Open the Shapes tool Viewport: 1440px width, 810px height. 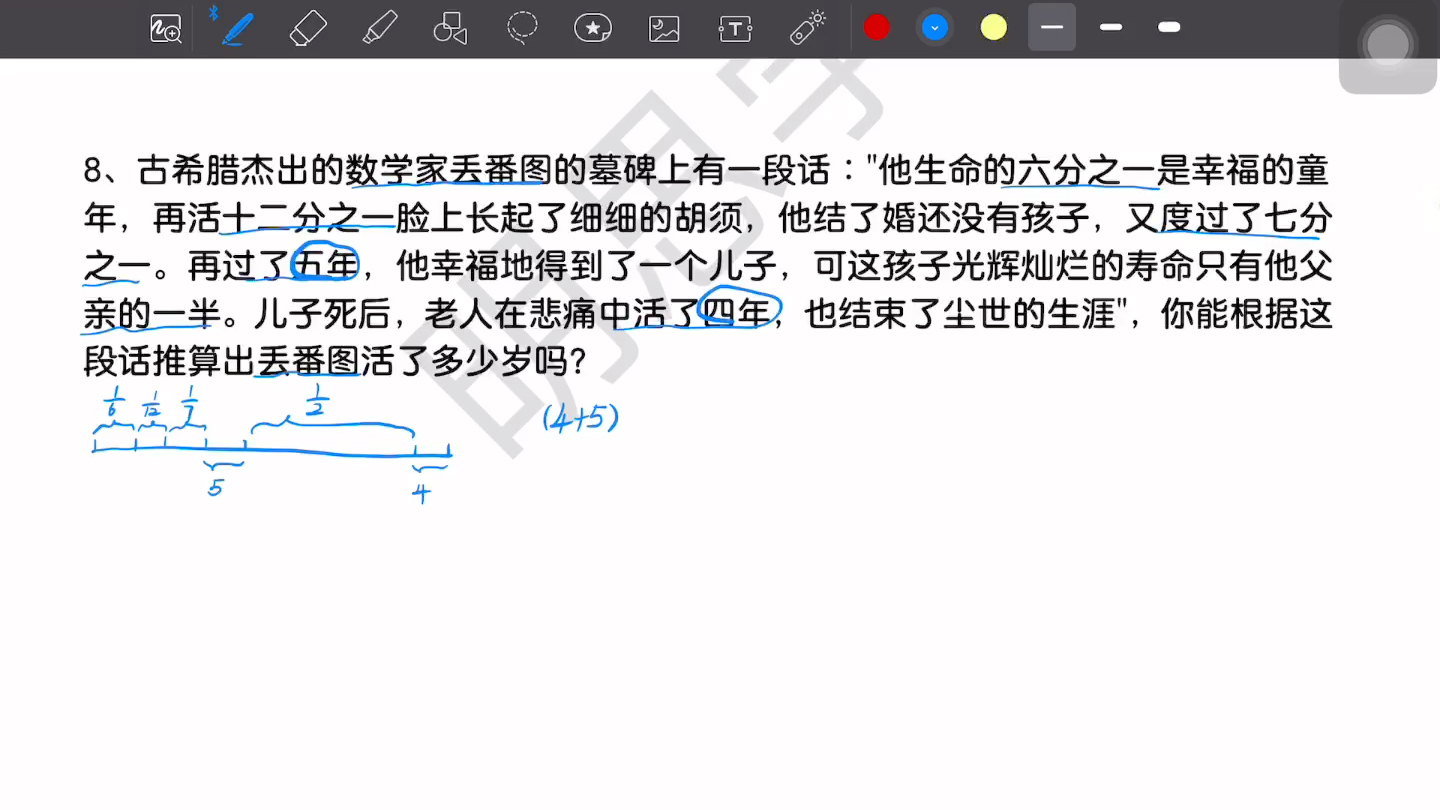click(450, 28)
